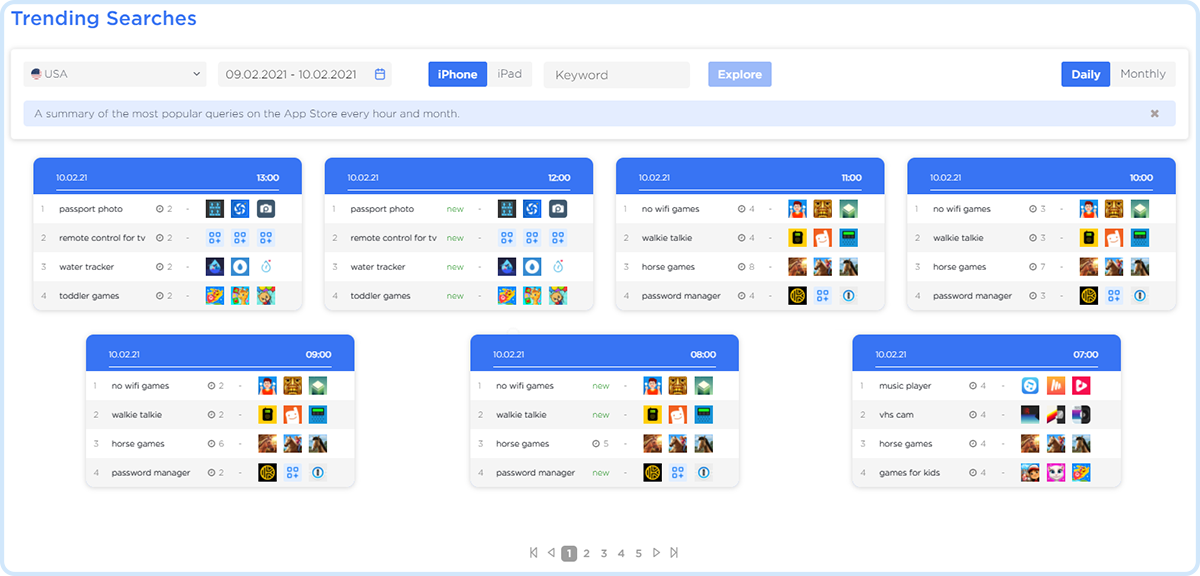This screenshot has height=576, width=1200.
Task: Select the Monthly view
Action: tap(1142, 74)
